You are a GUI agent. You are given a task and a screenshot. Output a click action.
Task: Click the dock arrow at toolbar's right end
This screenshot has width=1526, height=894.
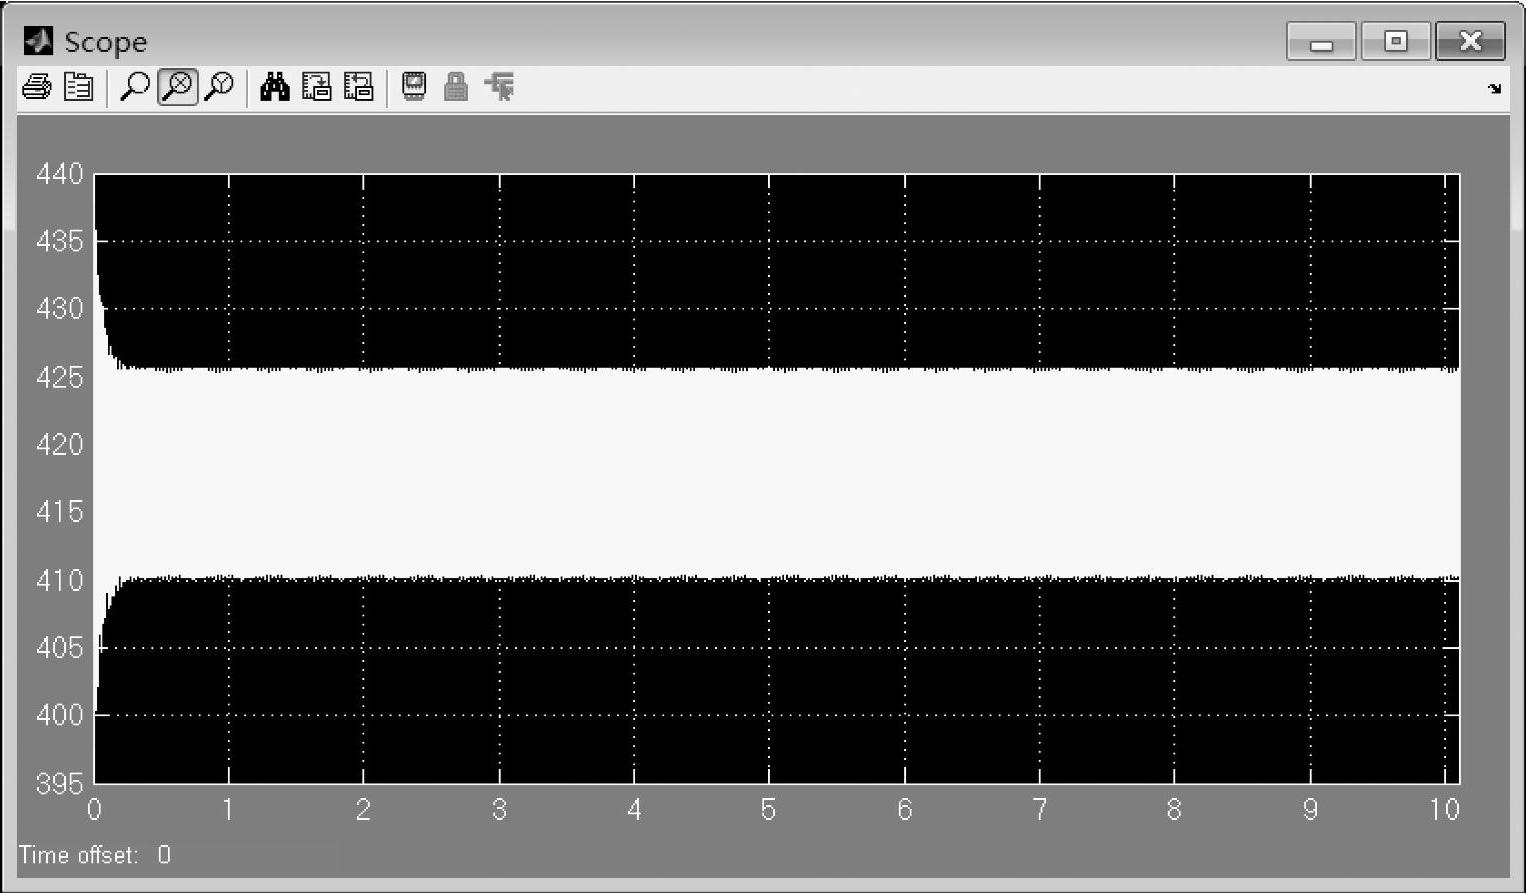click(1495, 89)
